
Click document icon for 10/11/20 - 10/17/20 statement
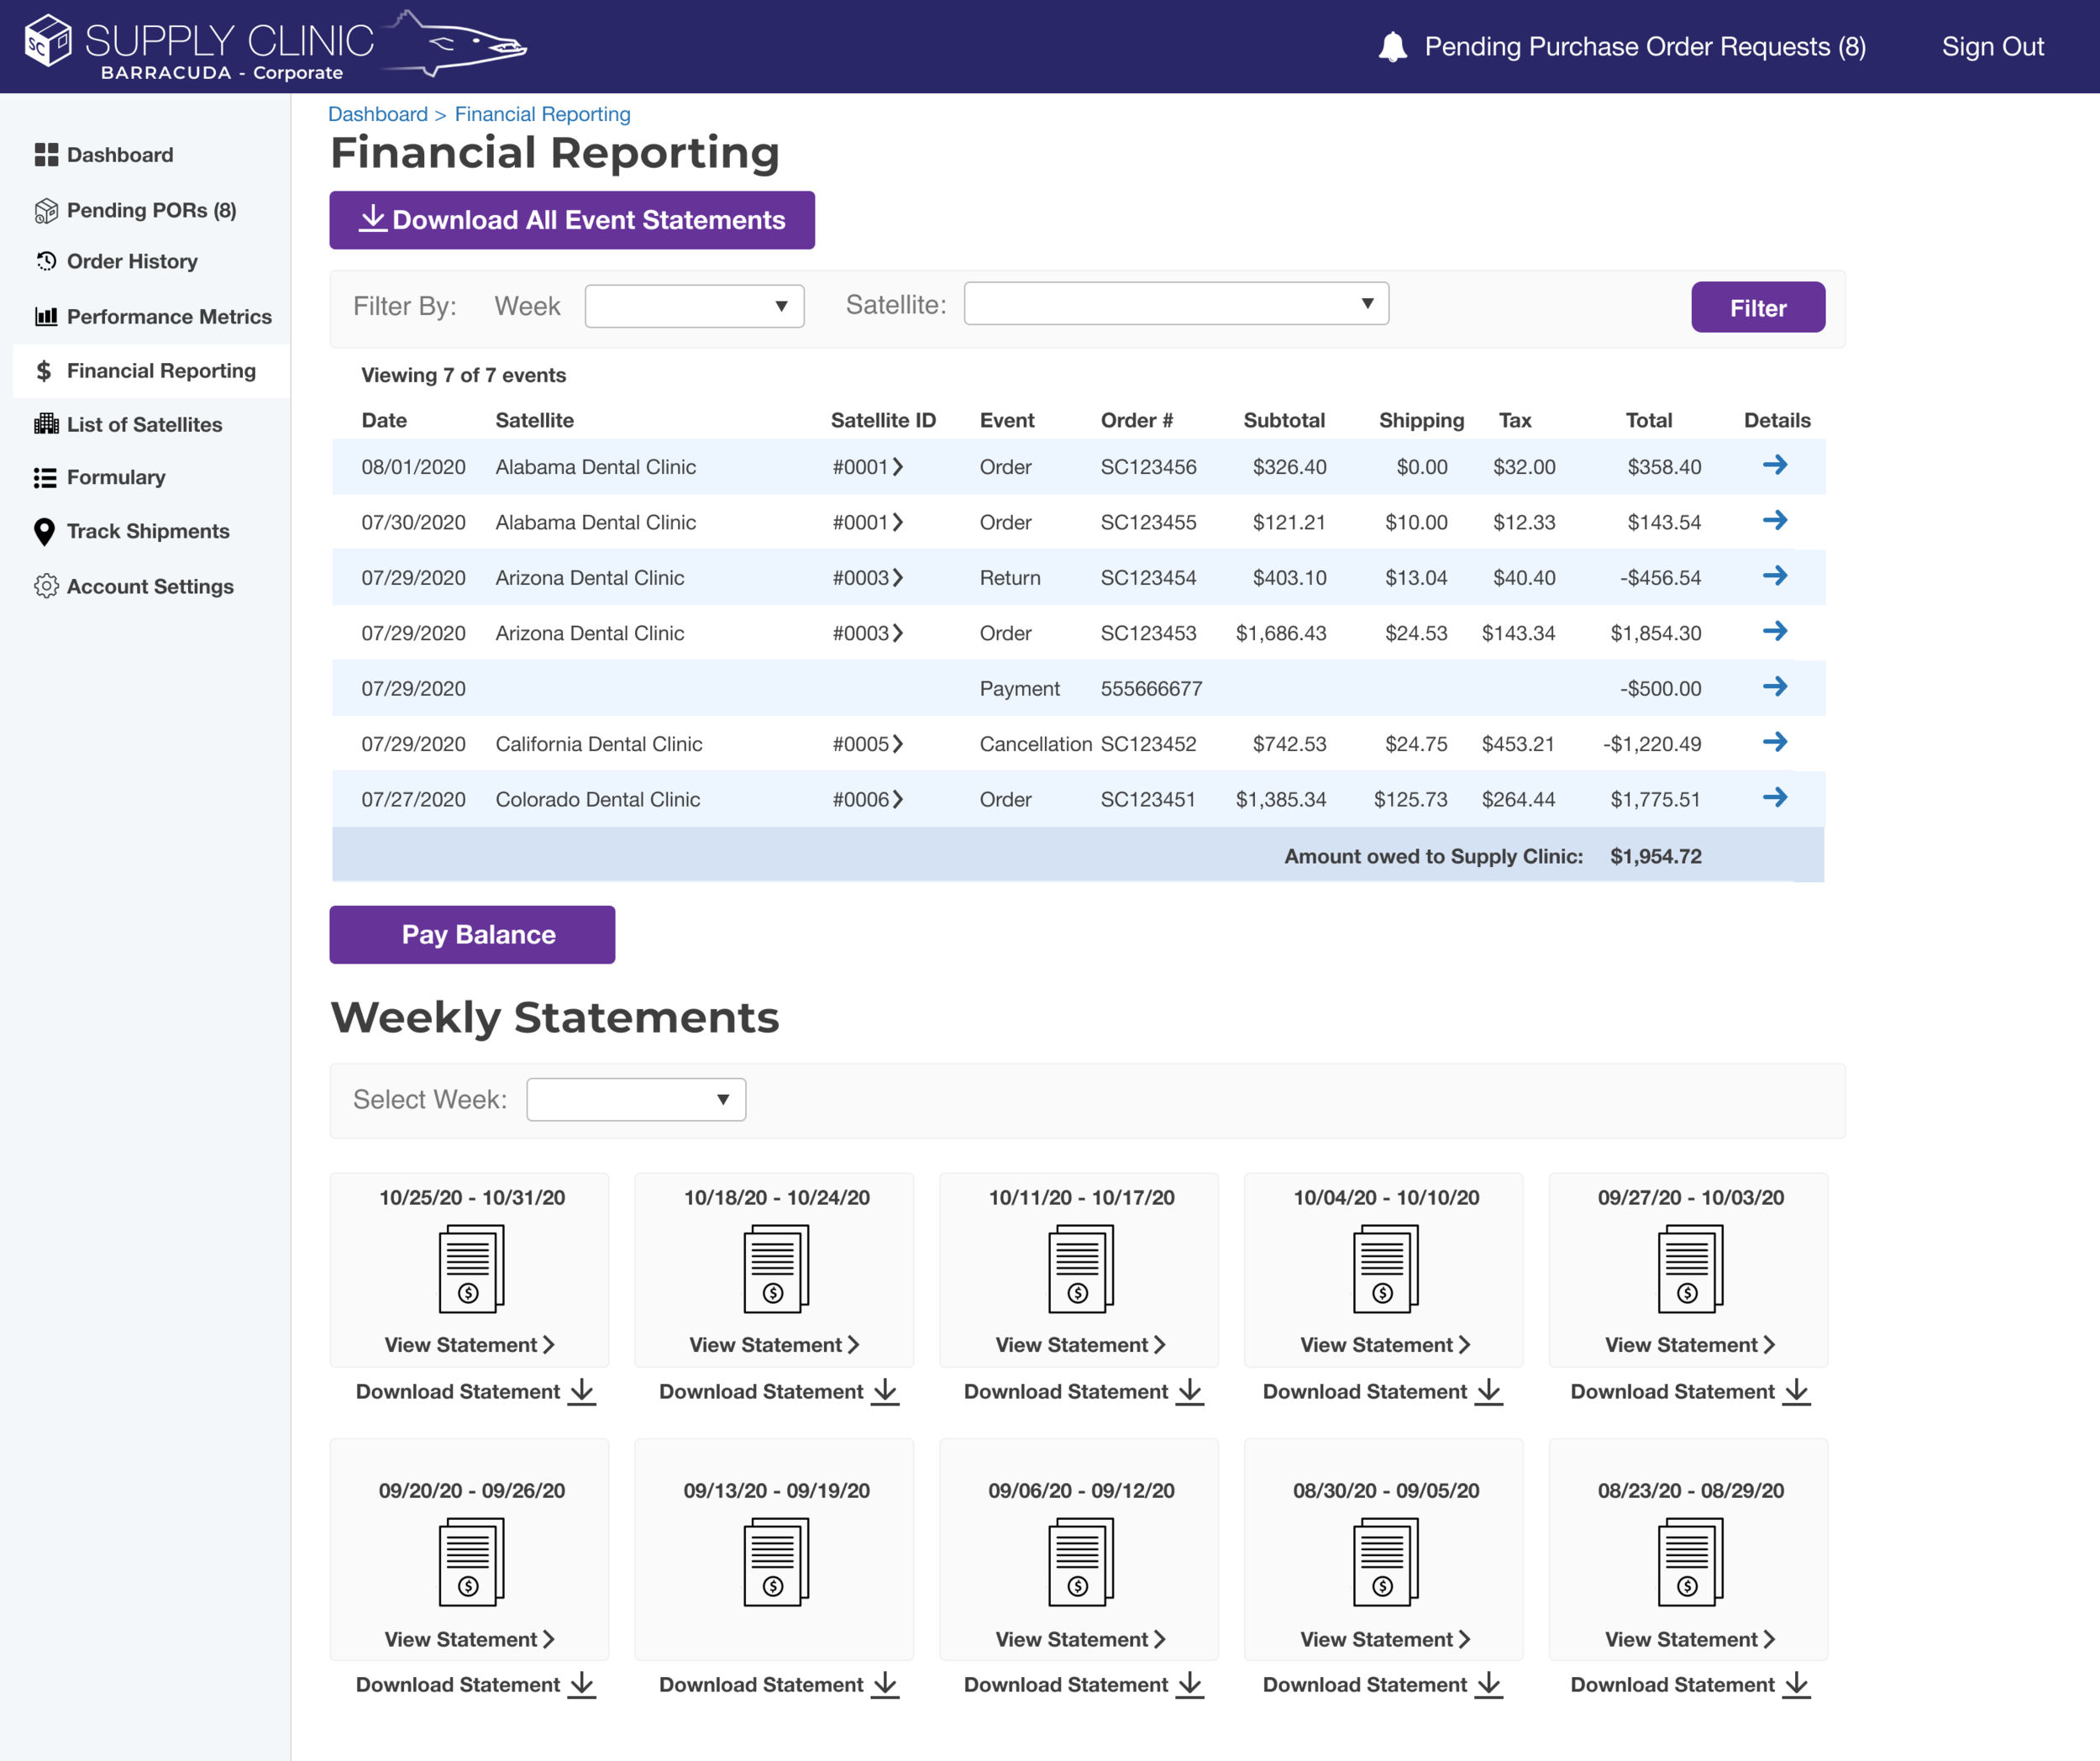pos(1081,1269)
